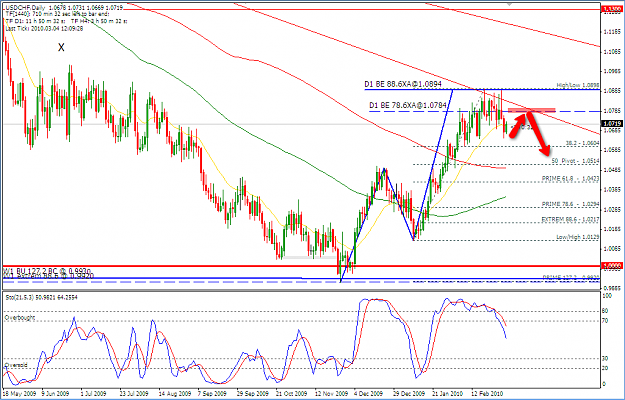Click the '4 Dec 2009' date on the time axis
The width and height of the screenshot is (625, 400).
(368, 393)
